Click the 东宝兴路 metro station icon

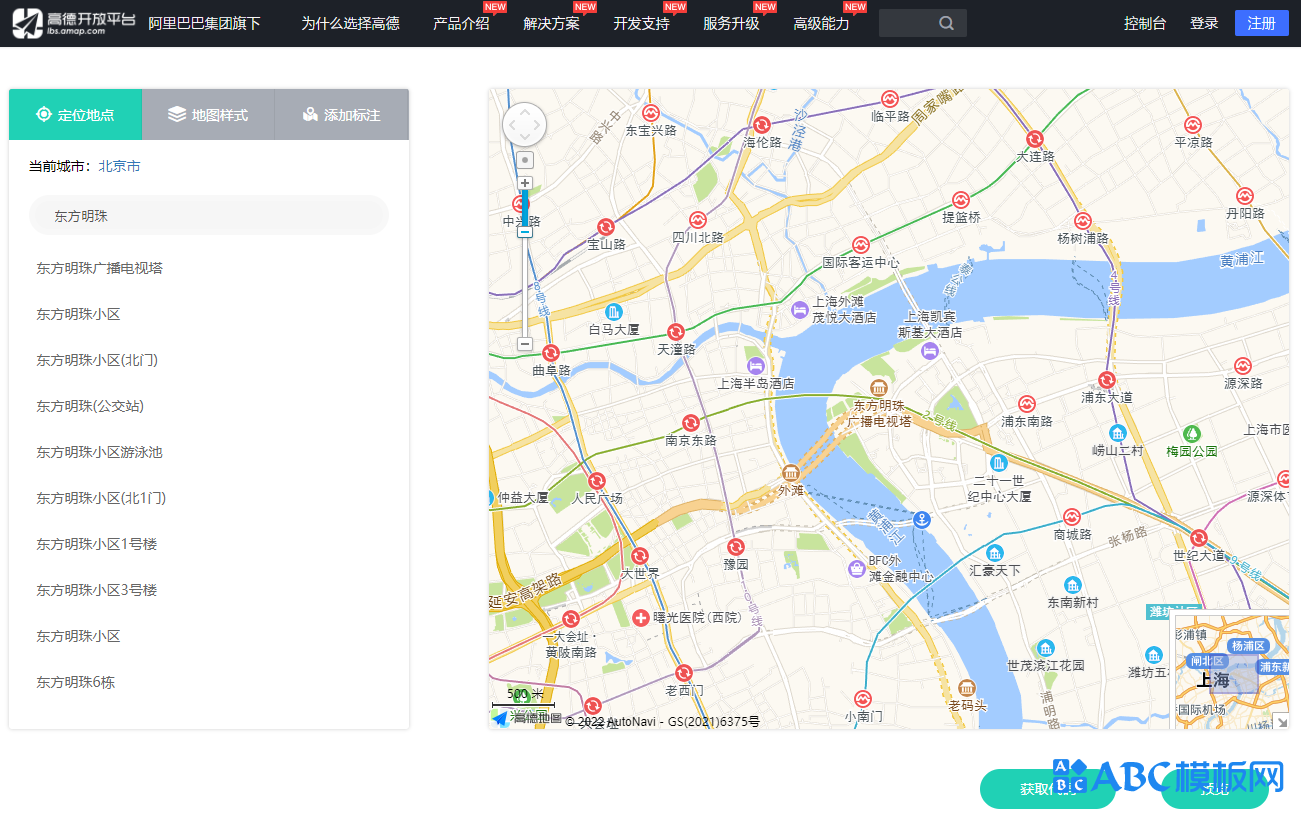[x=651, y=113]
